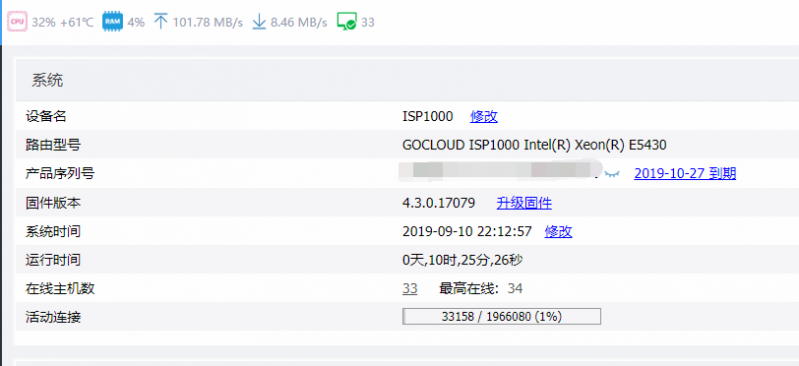Select the 活动连接 row label
This screenshot has height=366, width=799.
tap(53, 318)
